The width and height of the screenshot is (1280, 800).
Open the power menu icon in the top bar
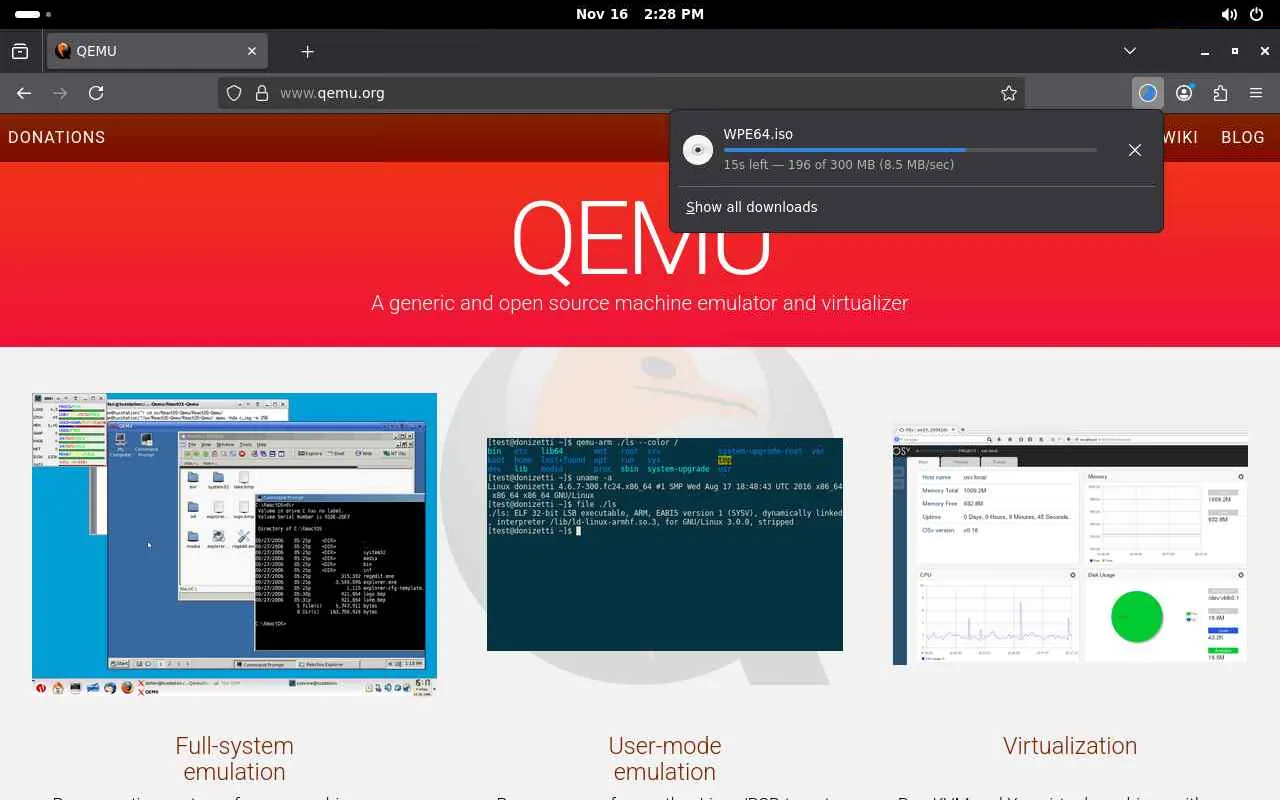click(1257, 14)
